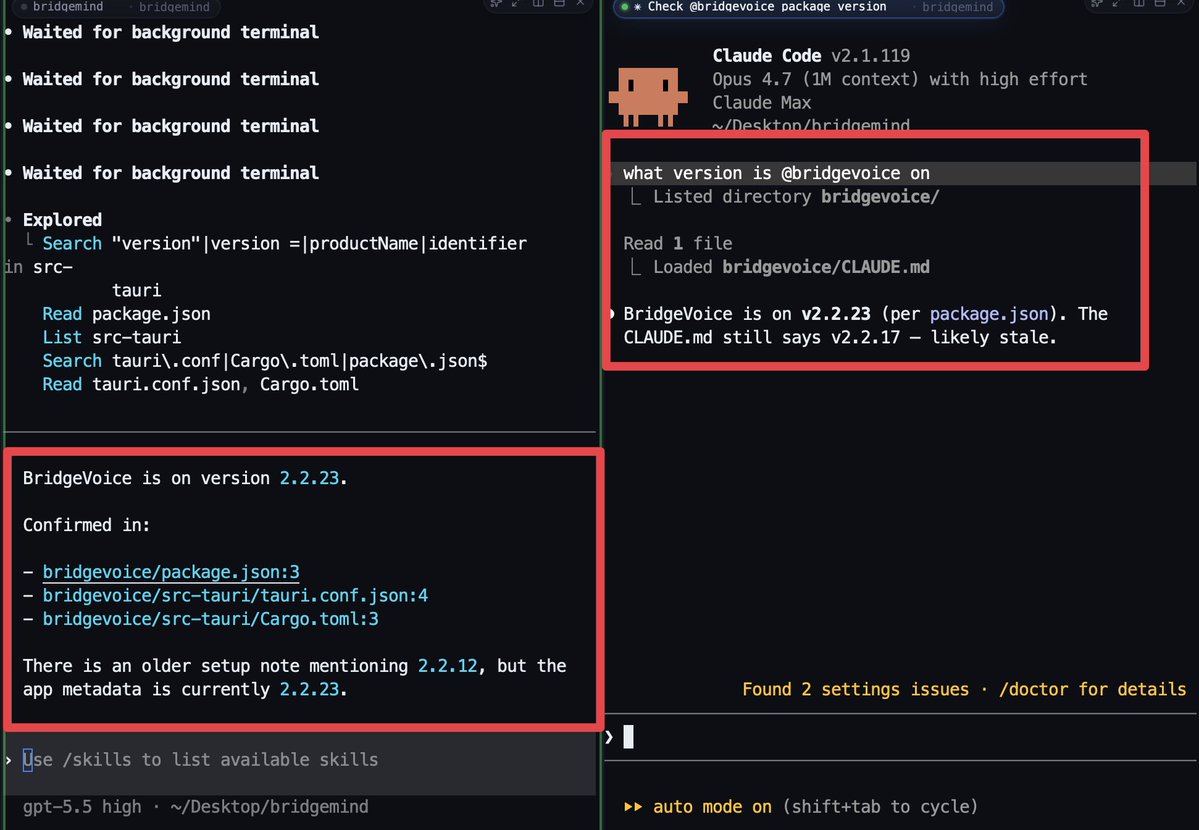The image size is (1199, 830).
Task: Select the 'Check @bridgevoice package version' tab
Action: coord(808,7)
